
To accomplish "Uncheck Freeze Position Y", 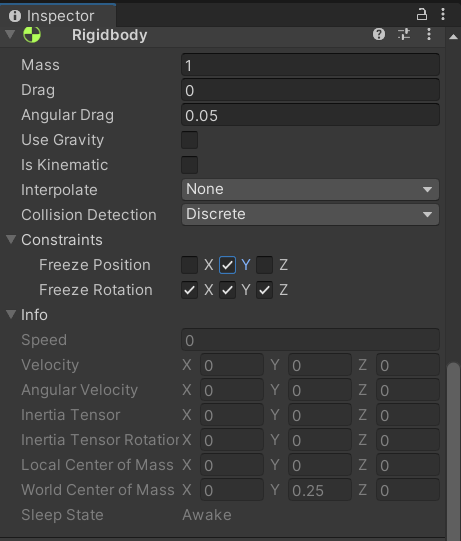I will [227, 265].
